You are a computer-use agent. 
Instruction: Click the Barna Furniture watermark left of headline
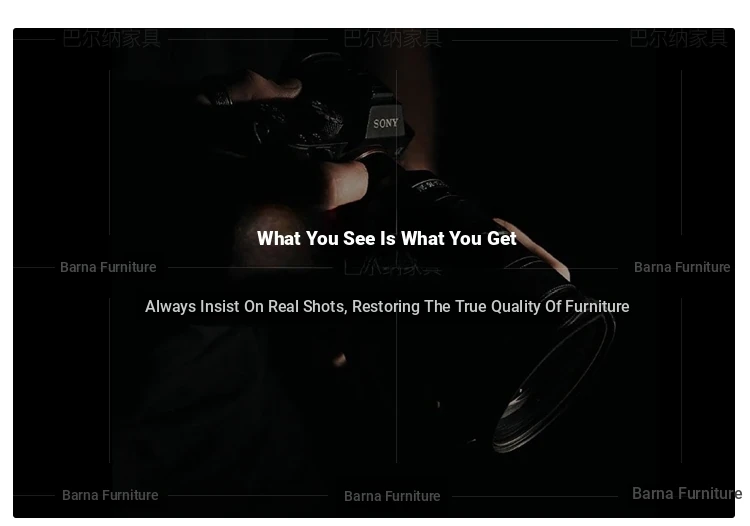coord(108,267)
